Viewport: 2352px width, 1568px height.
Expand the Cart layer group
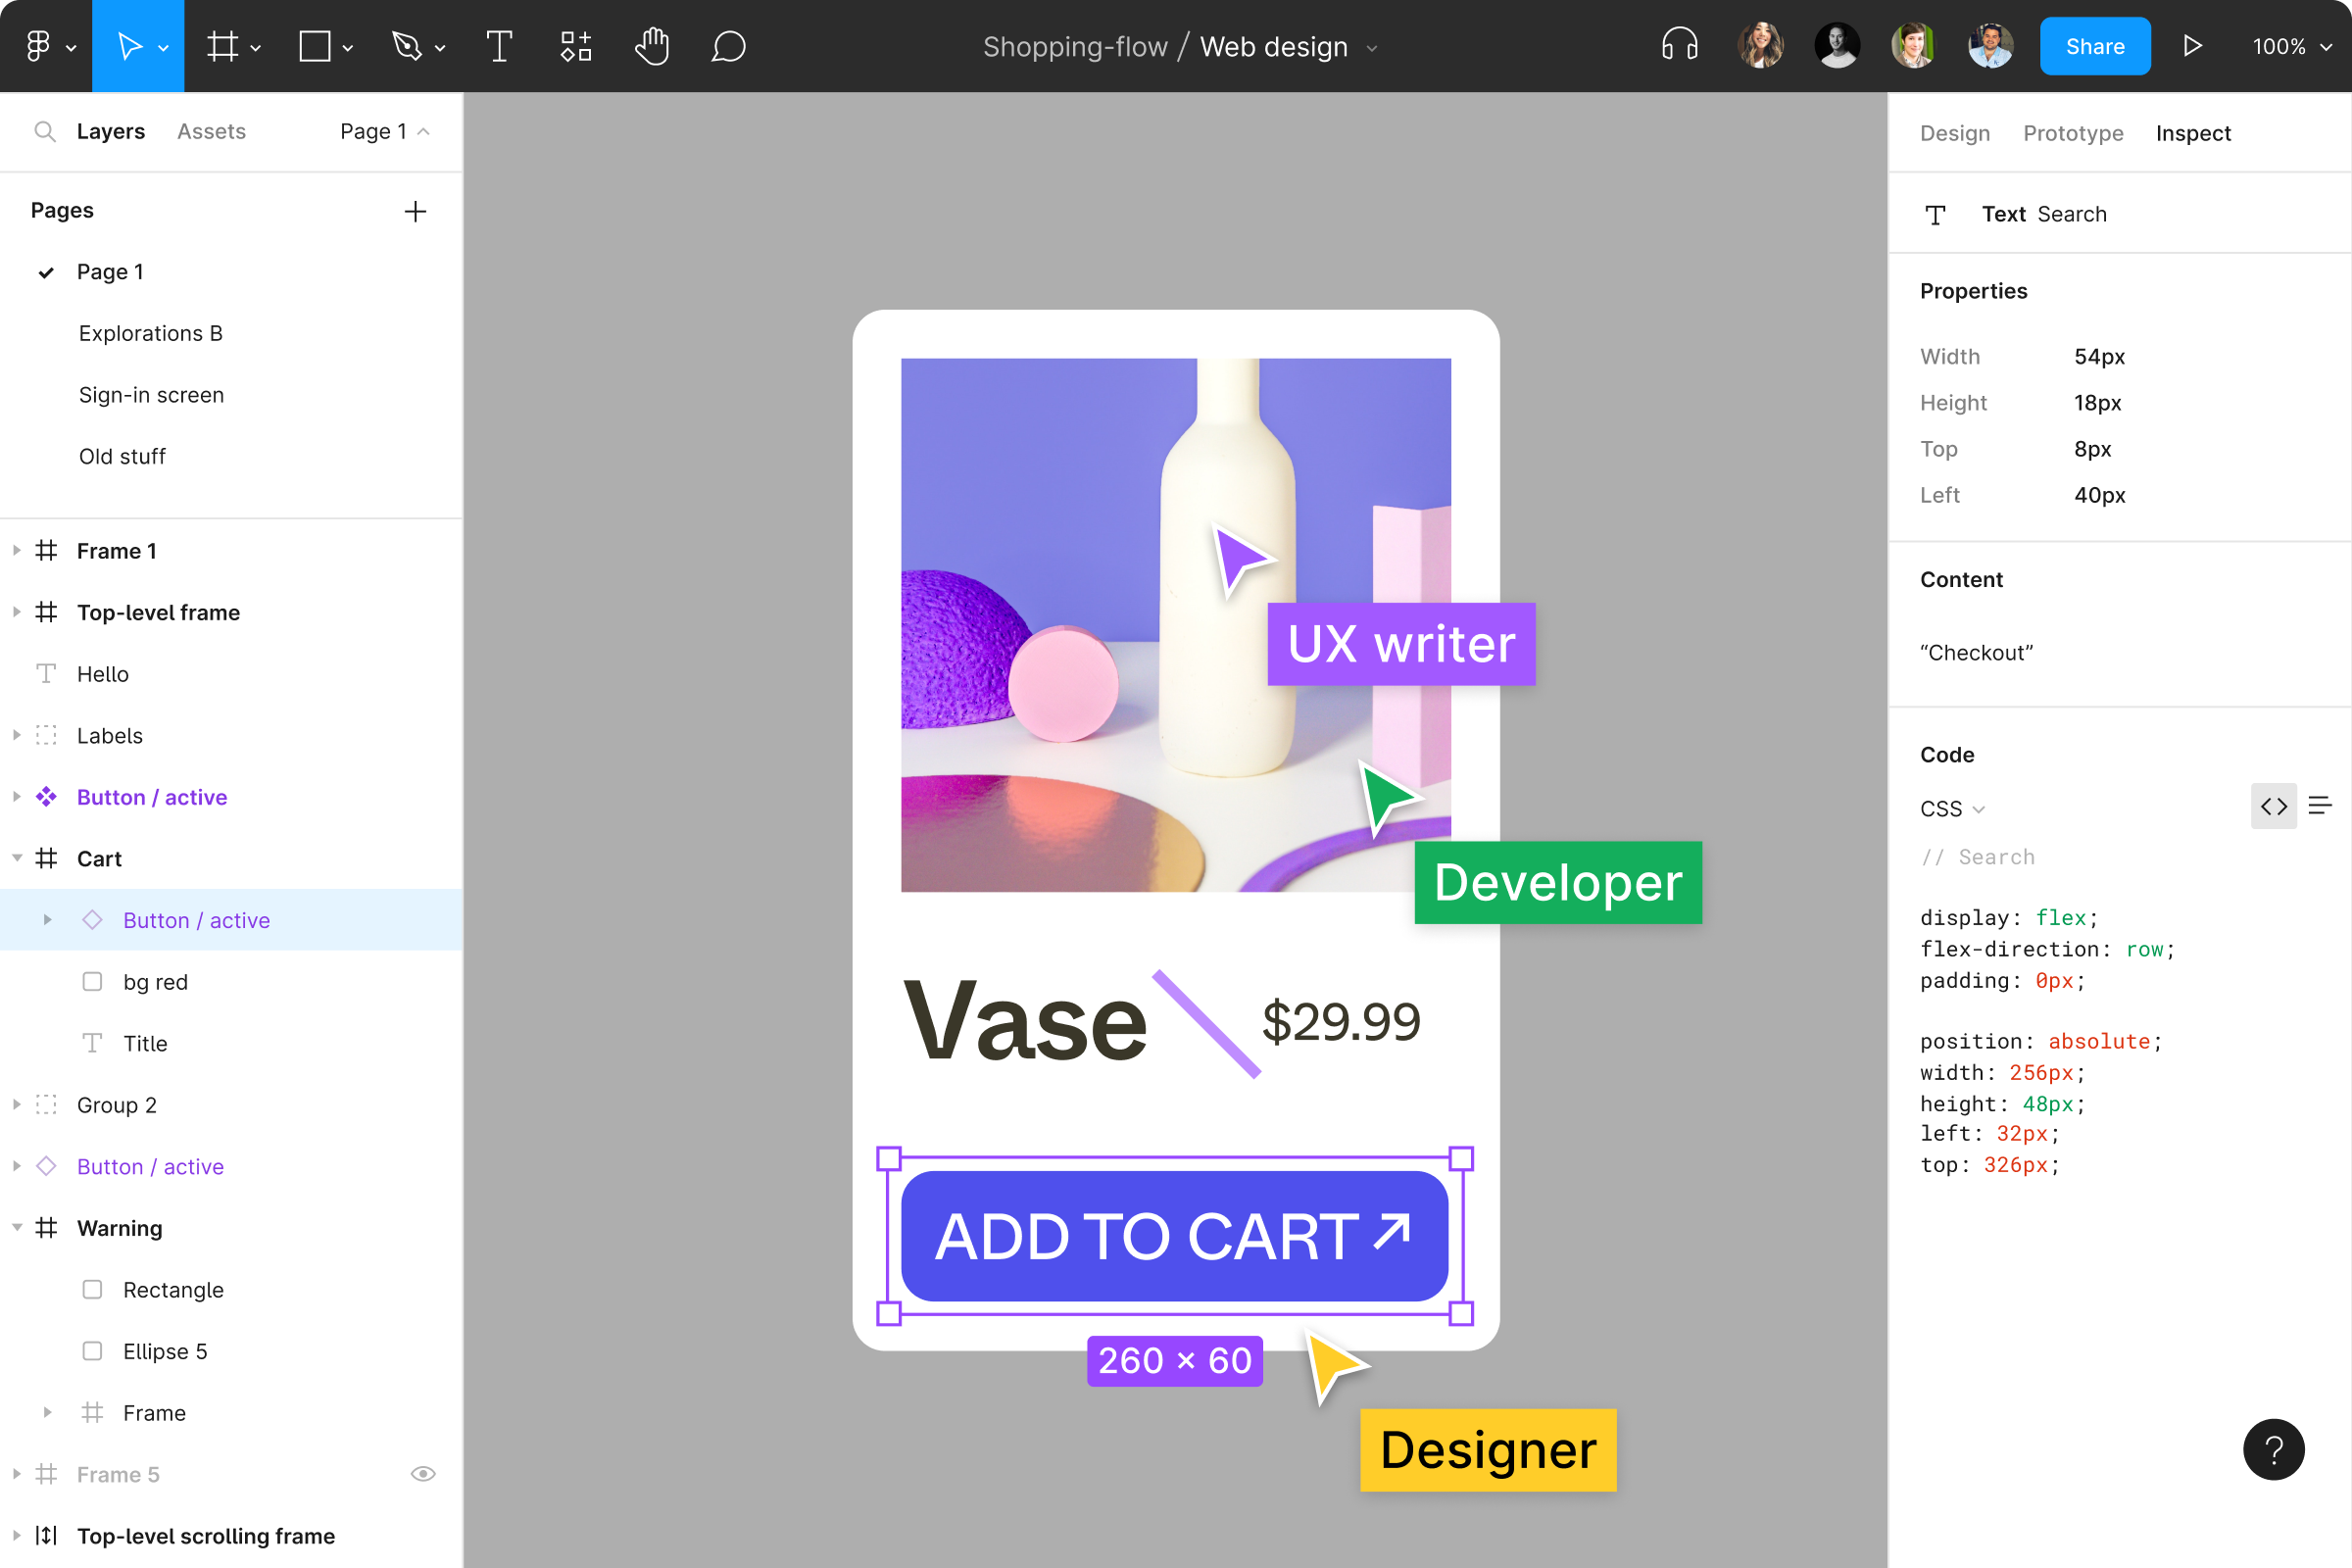click(x=16, y=857)
